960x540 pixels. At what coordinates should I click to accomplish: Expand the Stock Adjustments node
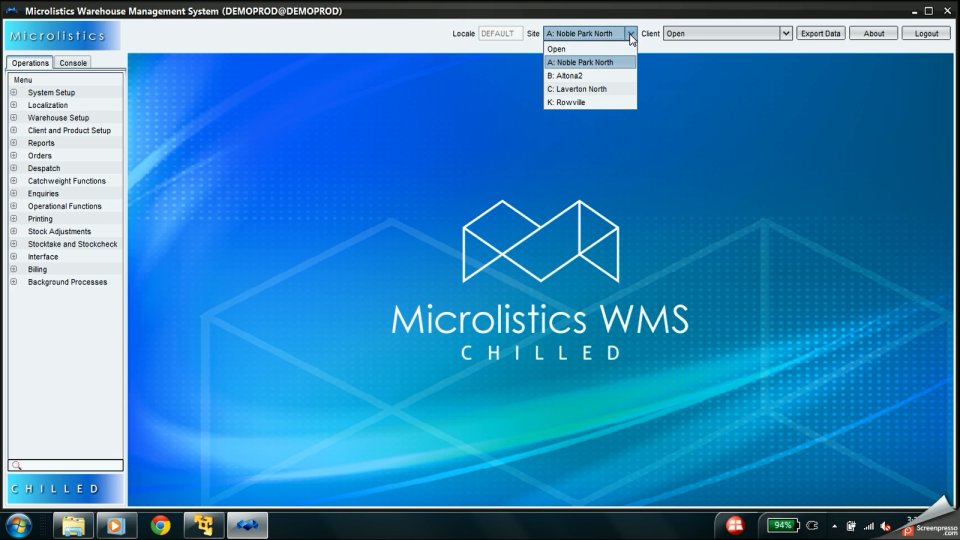(x=13, y=231)
